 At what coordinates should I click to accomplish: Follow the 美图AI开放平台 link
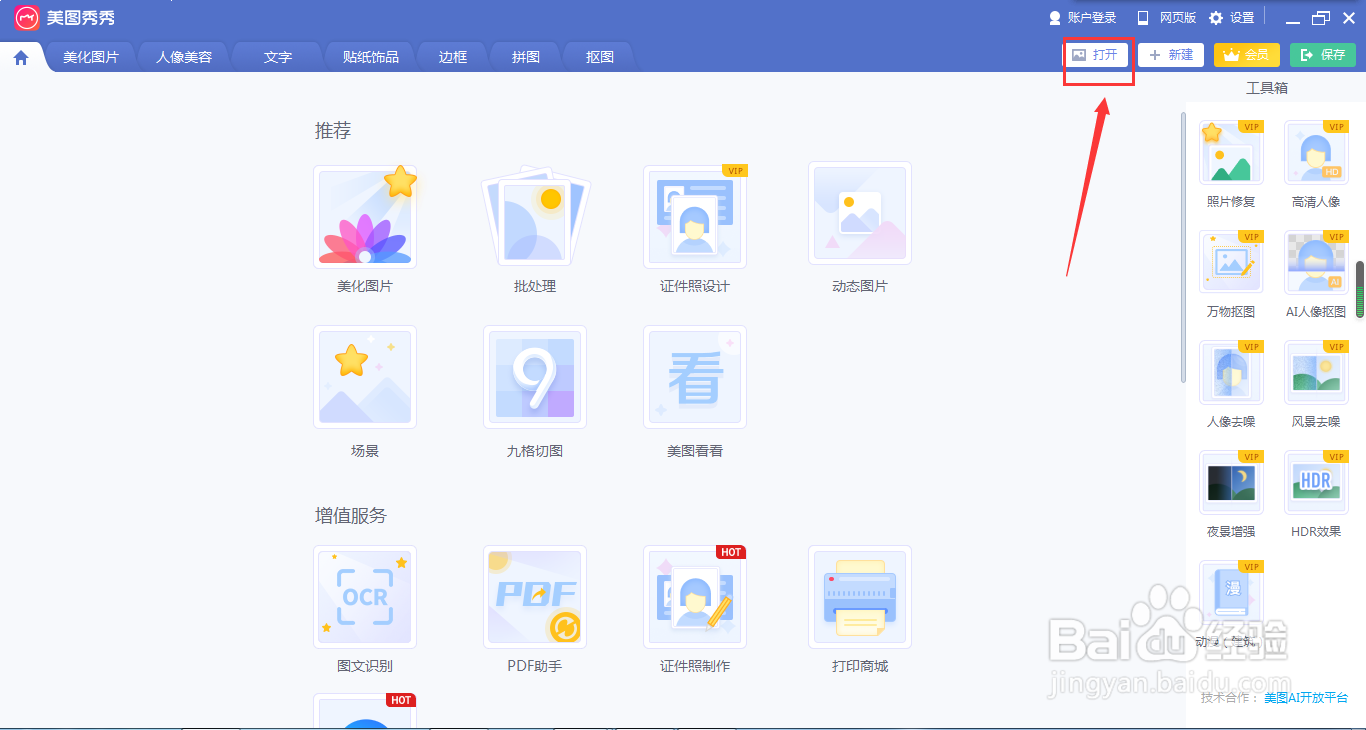pos(1306,698)
